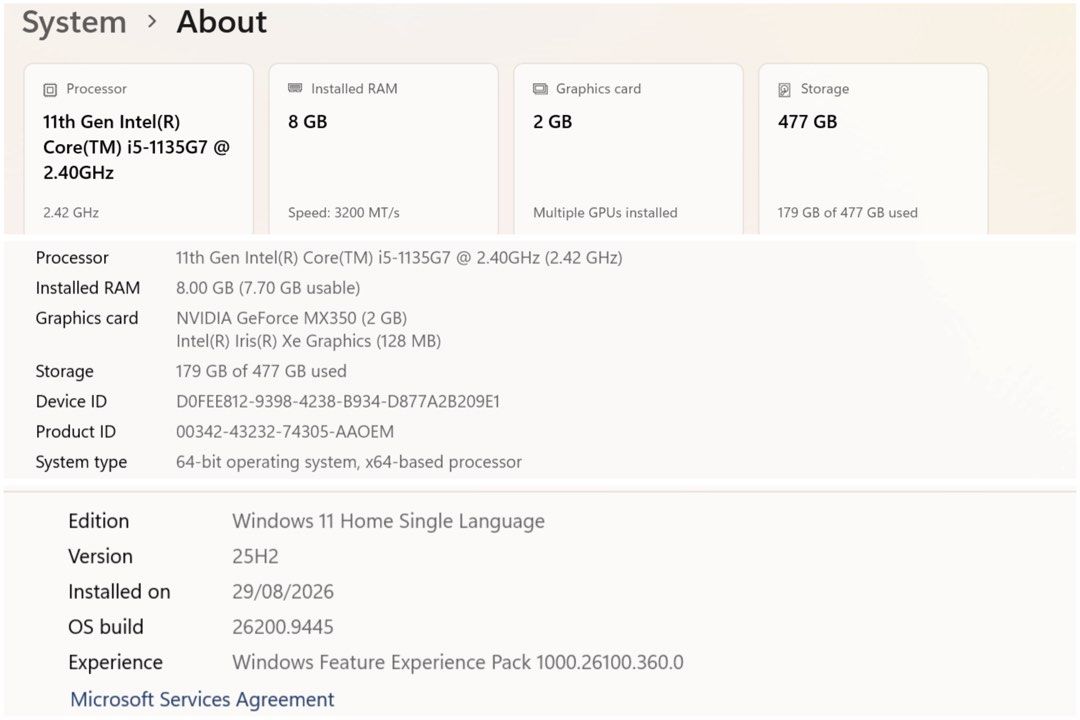The image size is (1080, 720).
Task: Click the "Device ID" row label
Action: [x=71, y=402]
